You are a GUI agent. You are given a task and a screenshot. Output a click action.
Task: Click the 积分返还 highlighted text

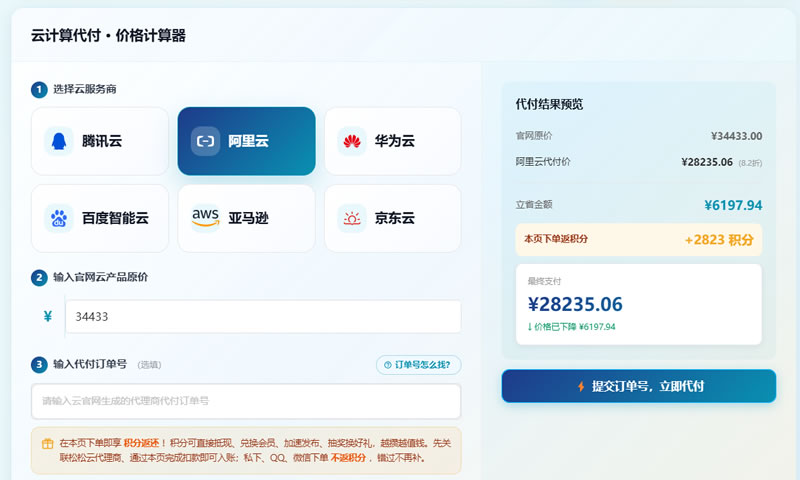141,443
